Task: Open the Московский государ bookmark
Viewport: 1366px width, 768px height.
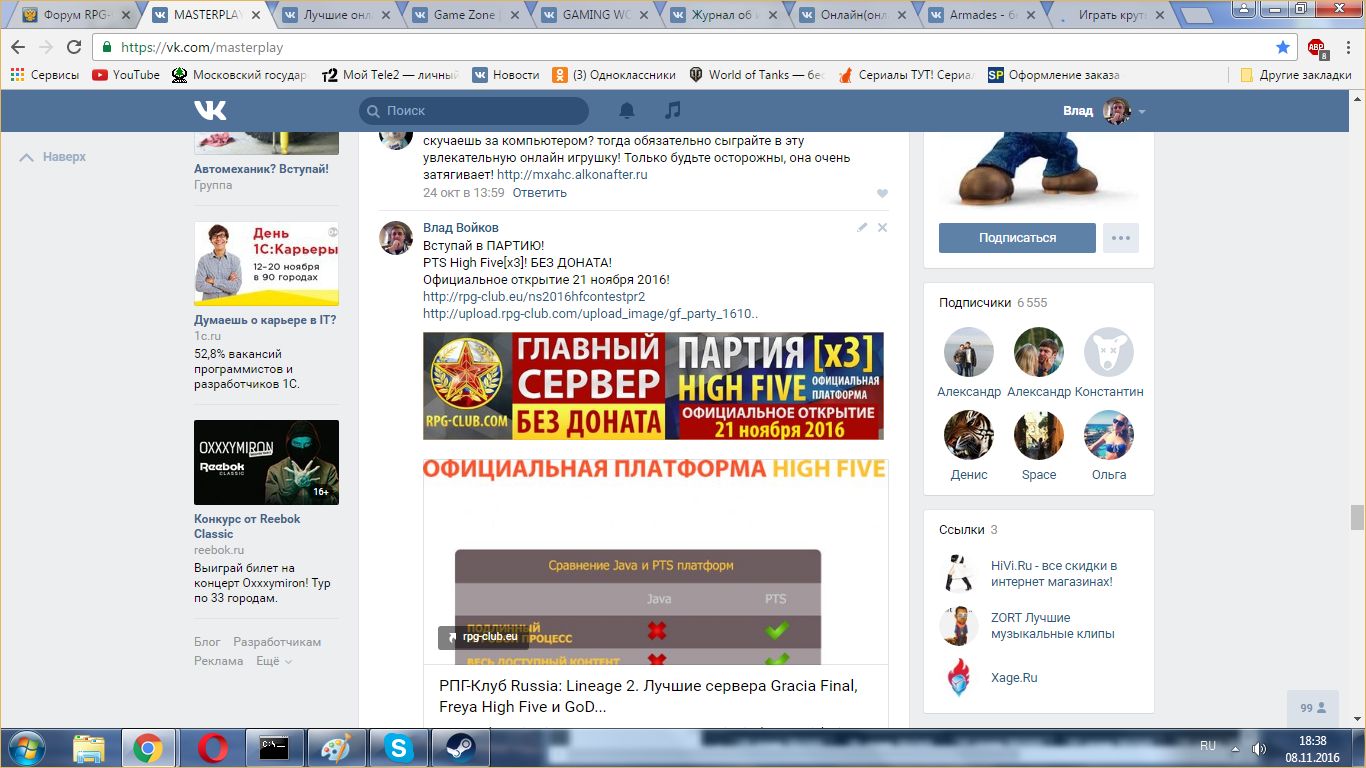Action: [x=240, y=75]
